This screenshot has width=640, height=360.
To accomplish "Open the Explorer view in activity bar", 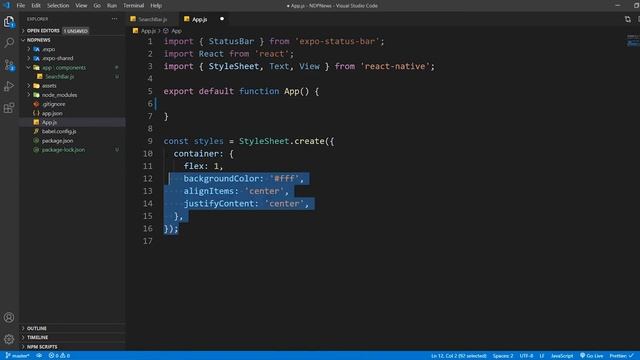I will pyautogui.click(x=9, y=21).
